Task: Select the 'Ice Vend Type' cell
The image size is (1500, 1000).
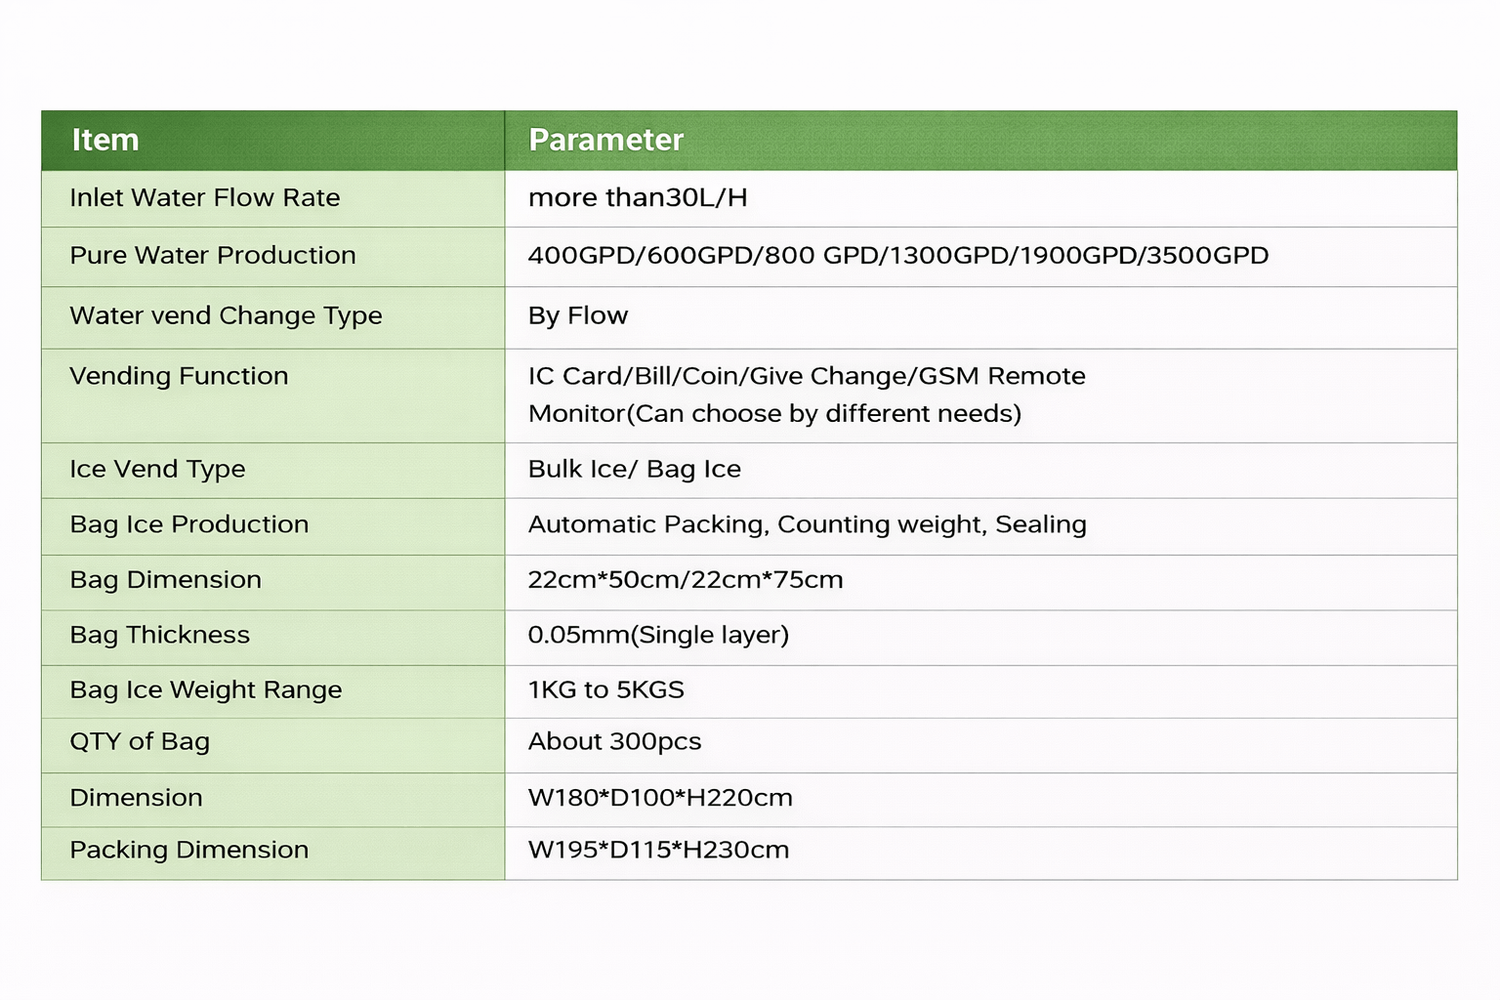Action: click(157, 469)
